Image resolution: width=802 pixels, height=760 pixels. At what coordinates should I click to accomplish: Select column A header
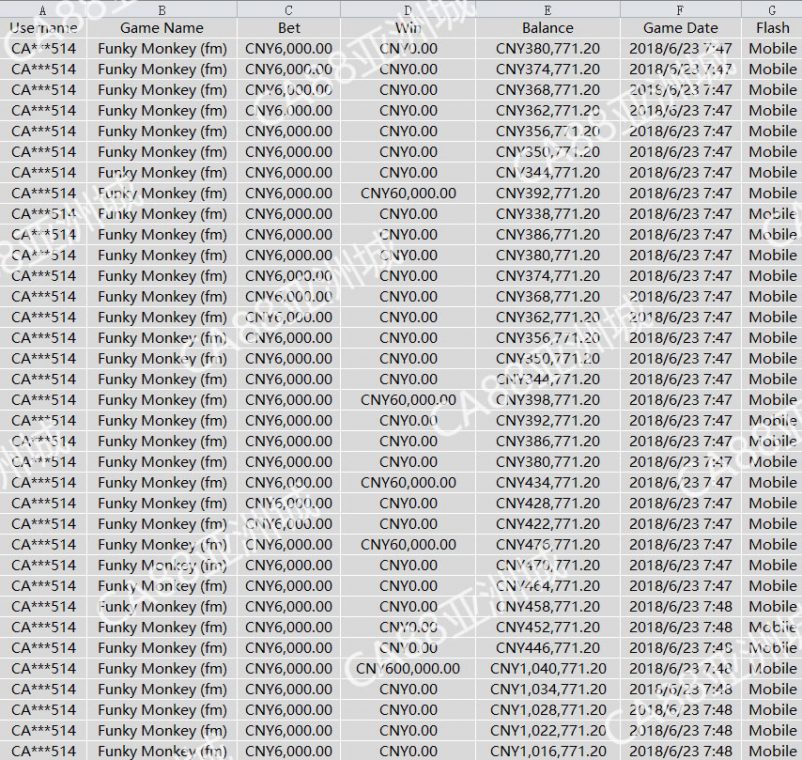(x=43, y=9)
